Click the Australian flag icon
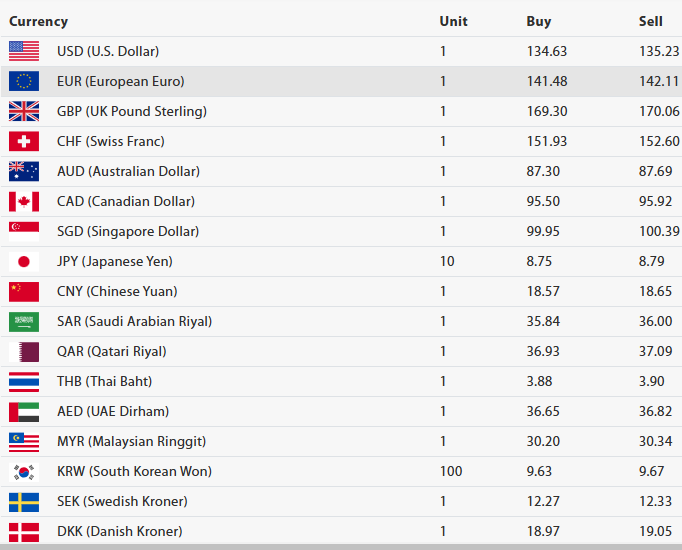The width and height of the screenshot is (682, 550). click(24, 171)
